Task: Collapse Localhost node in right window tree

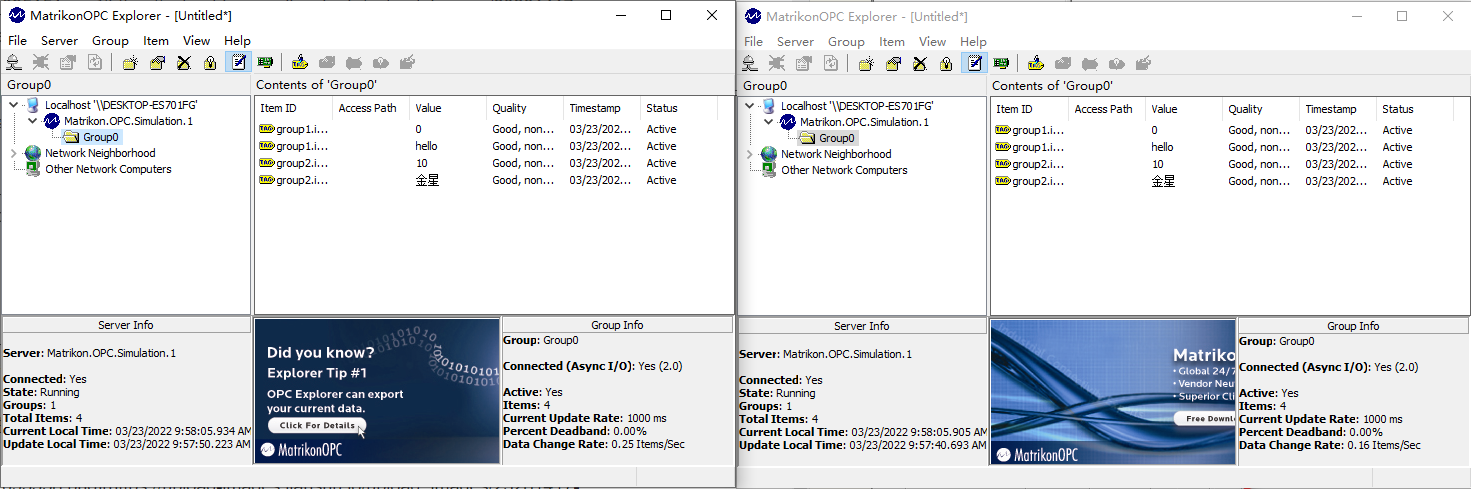Action: pos(749,106)
